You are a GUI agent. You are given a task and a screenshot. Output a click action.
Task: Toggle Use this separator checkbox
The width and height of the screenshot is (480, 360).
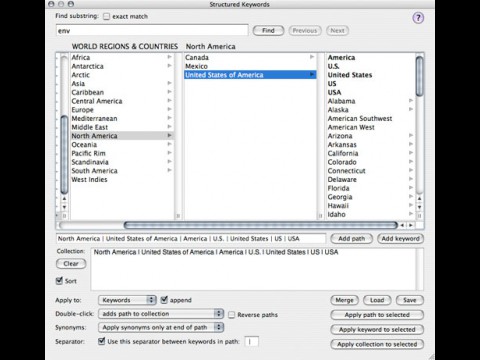102,341
